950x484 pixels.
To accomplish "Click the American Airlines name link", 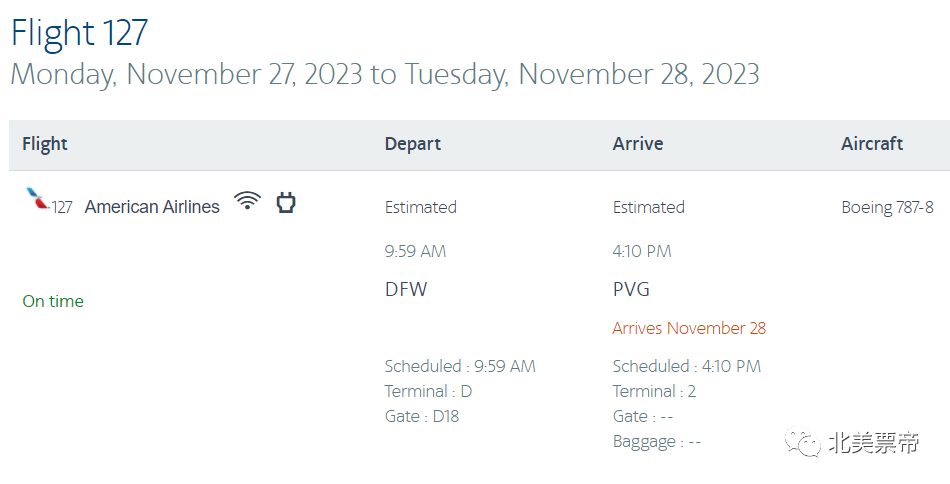I will 152,207.
